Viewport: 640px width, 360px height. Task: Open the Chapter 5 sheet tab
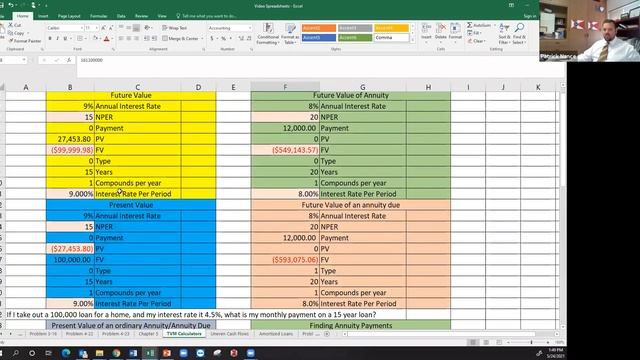tap(148, 334)
